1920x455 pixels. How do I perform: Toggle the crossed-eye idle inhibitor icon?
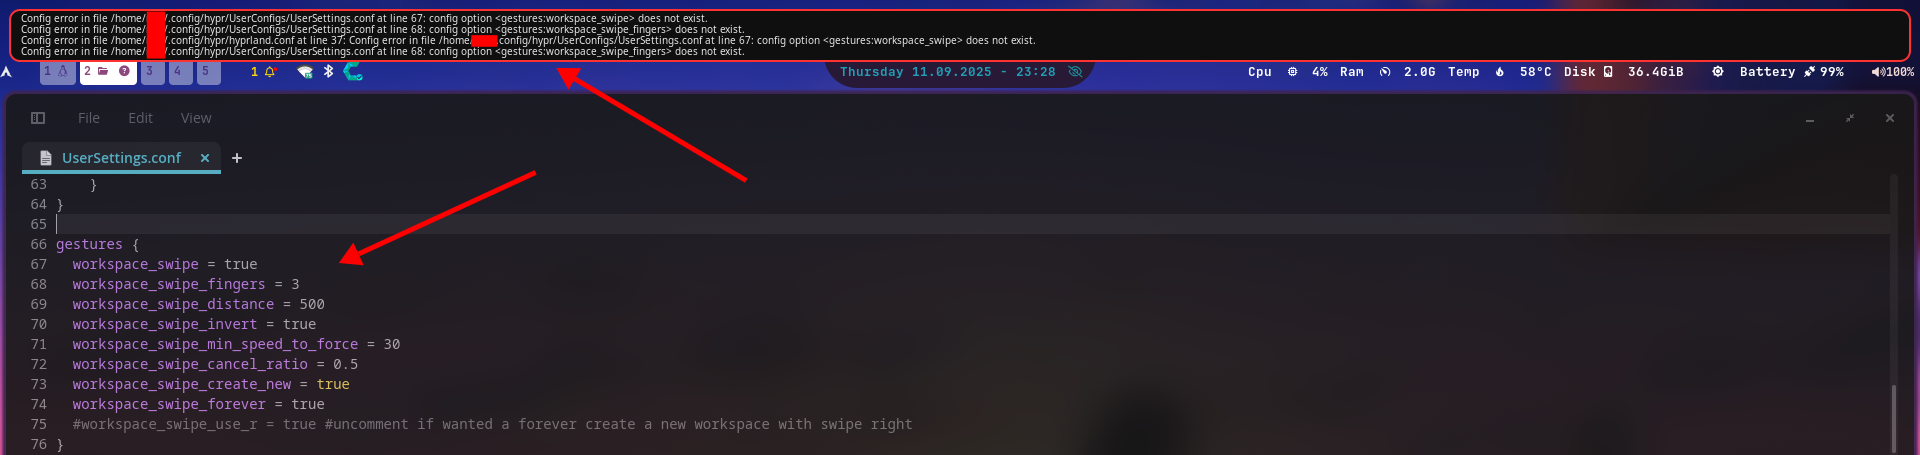point(1076,72)
